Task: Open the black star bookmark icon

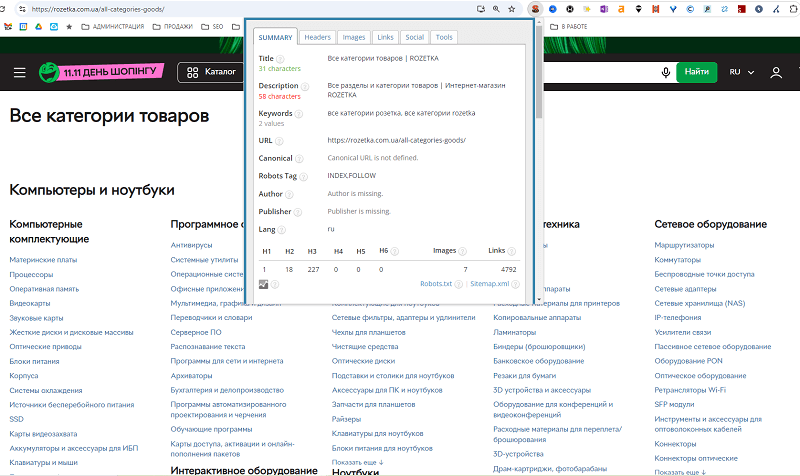Action: click(69, 27)
